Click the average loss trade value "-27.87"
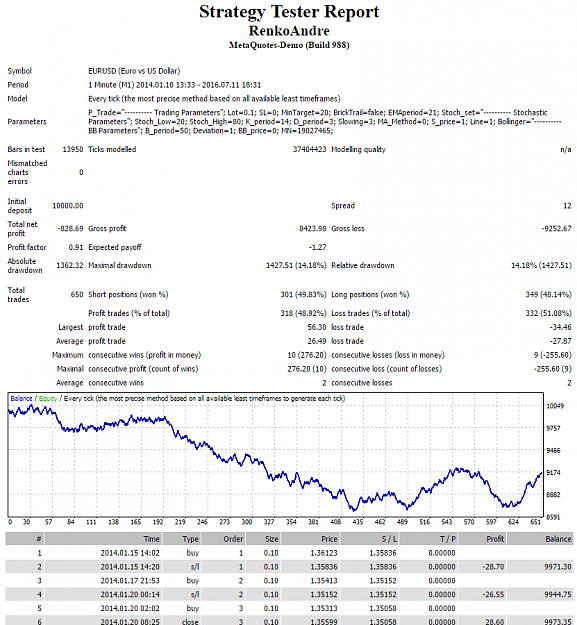This screenshot has width=577, height=625. 560,341
